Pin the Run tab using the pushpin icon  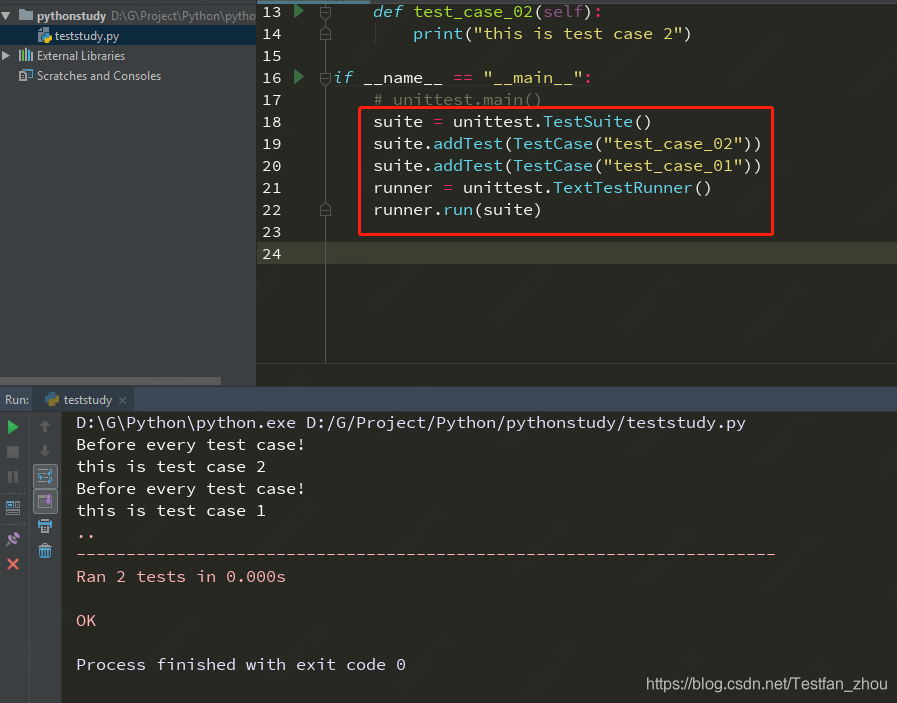click(13, 538)
